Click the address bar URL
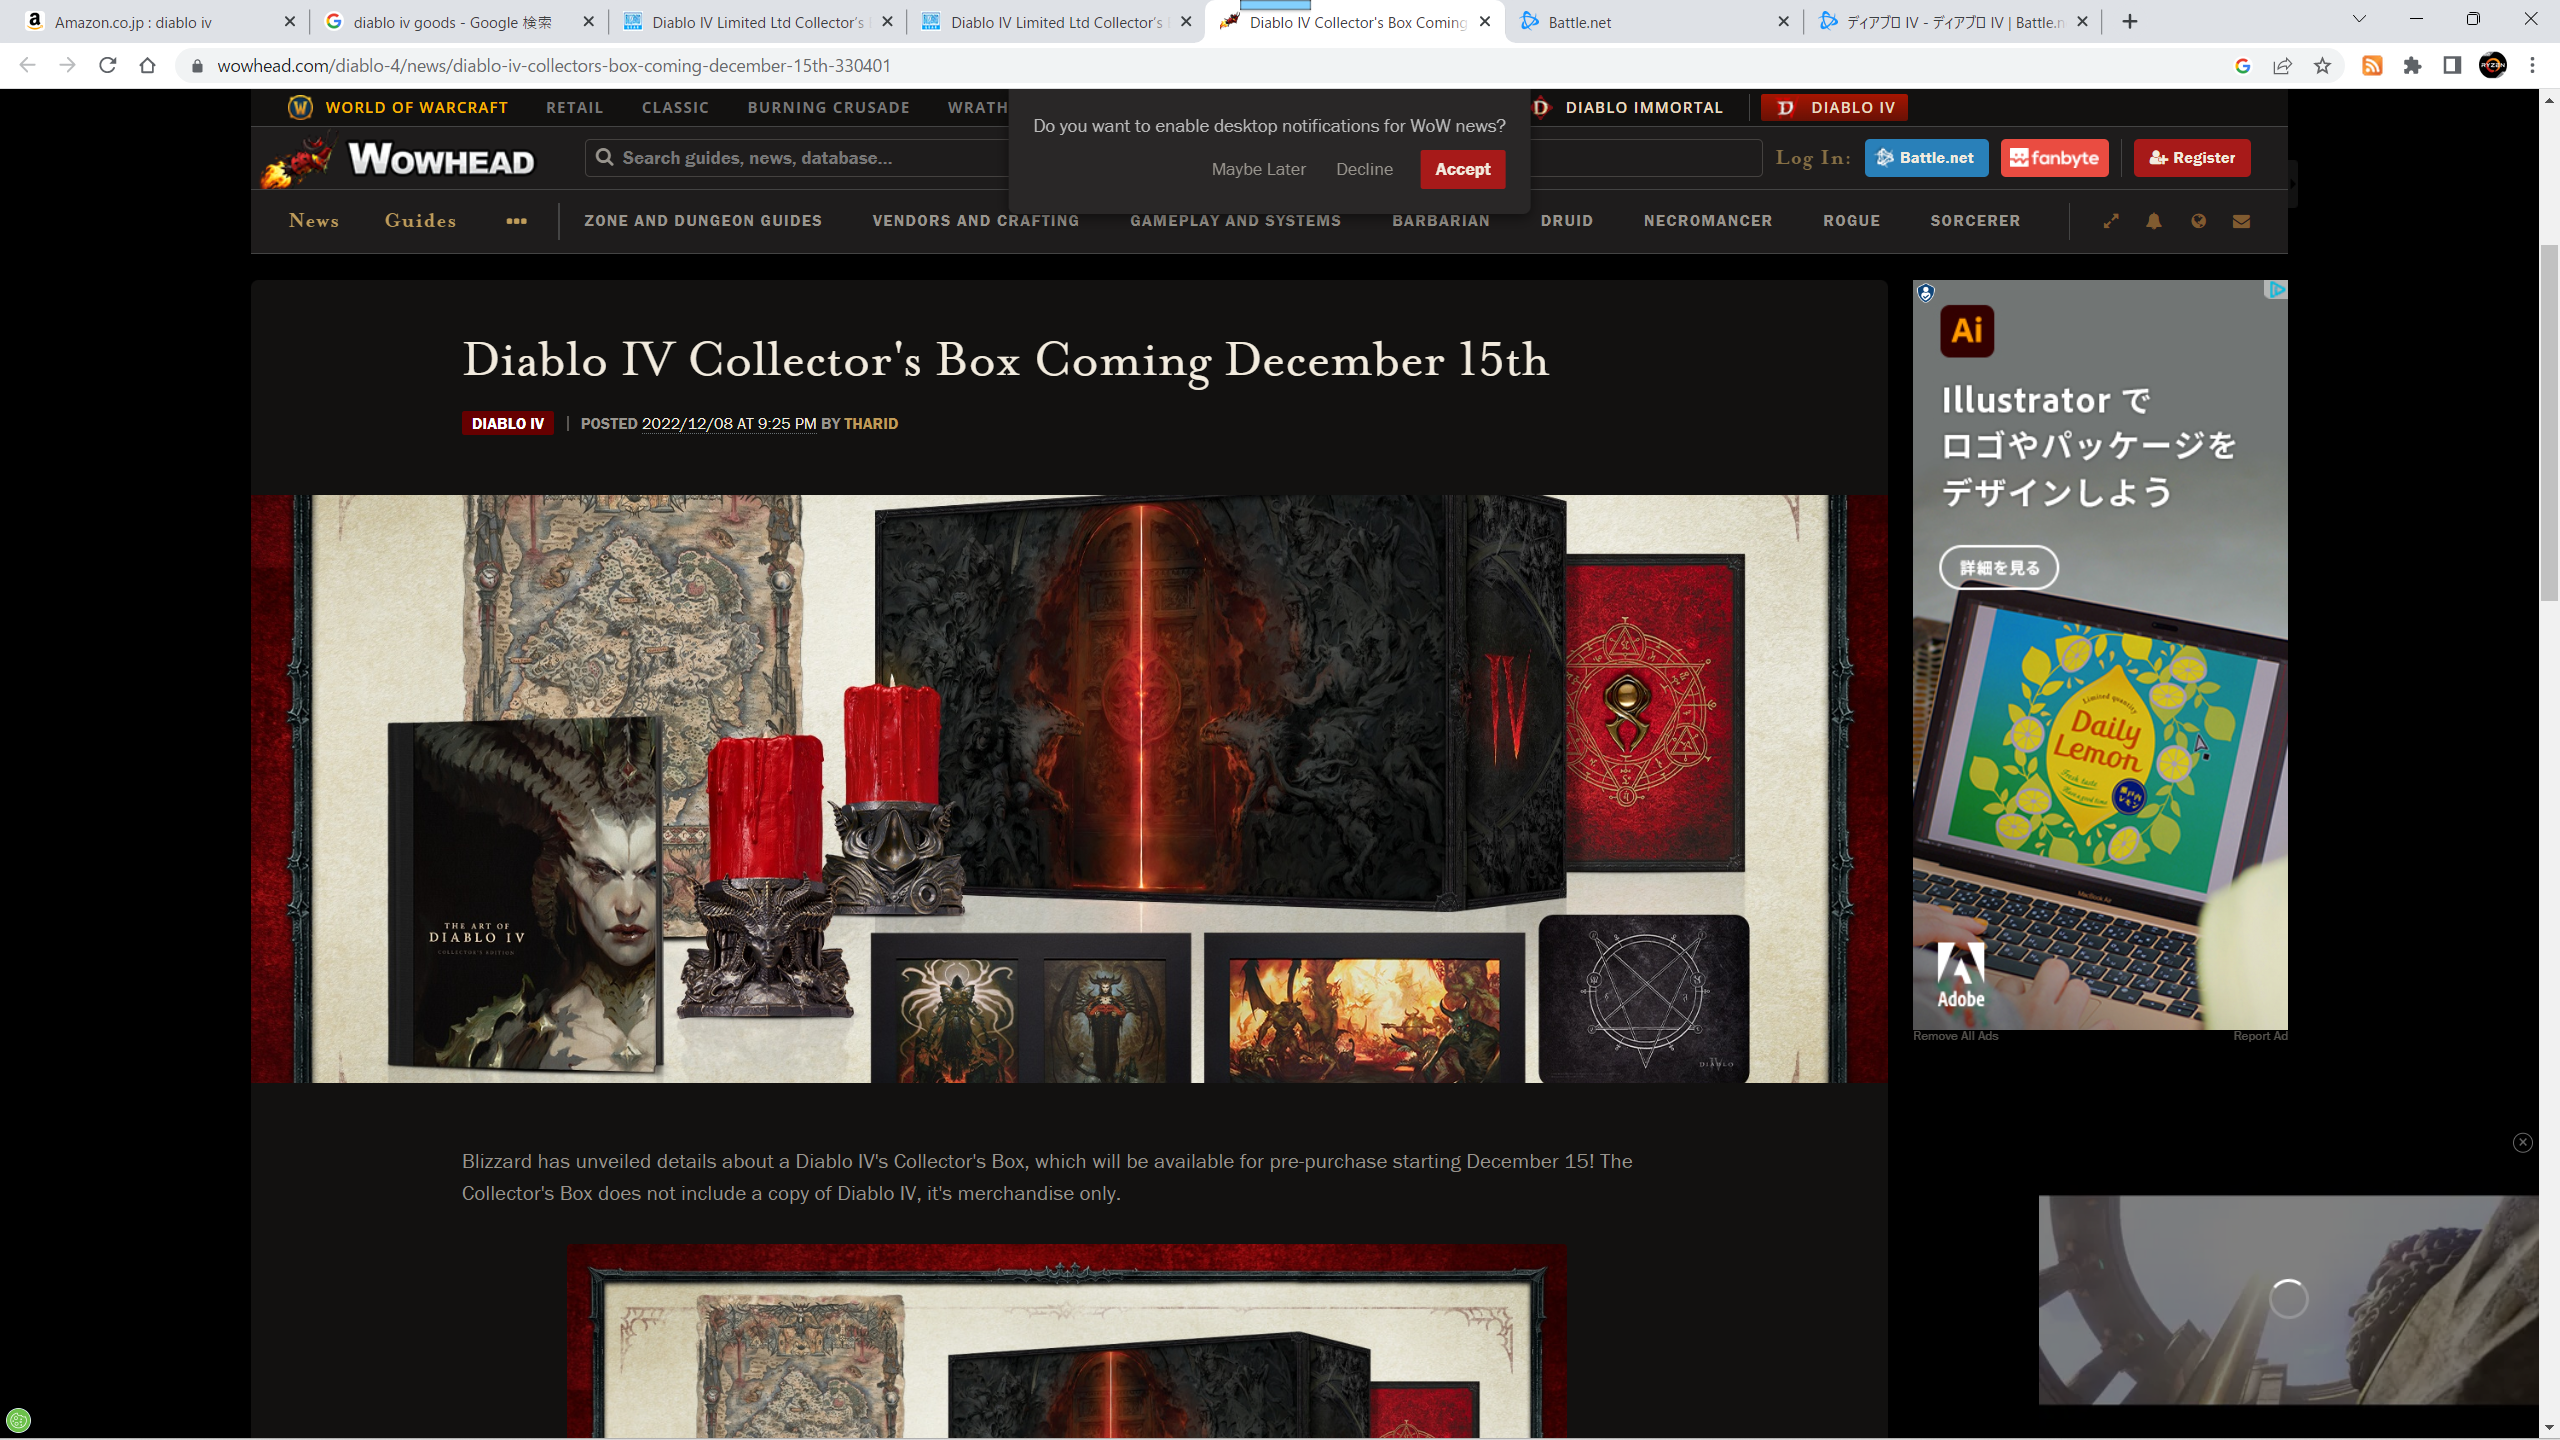 click(x=554, y=66)
